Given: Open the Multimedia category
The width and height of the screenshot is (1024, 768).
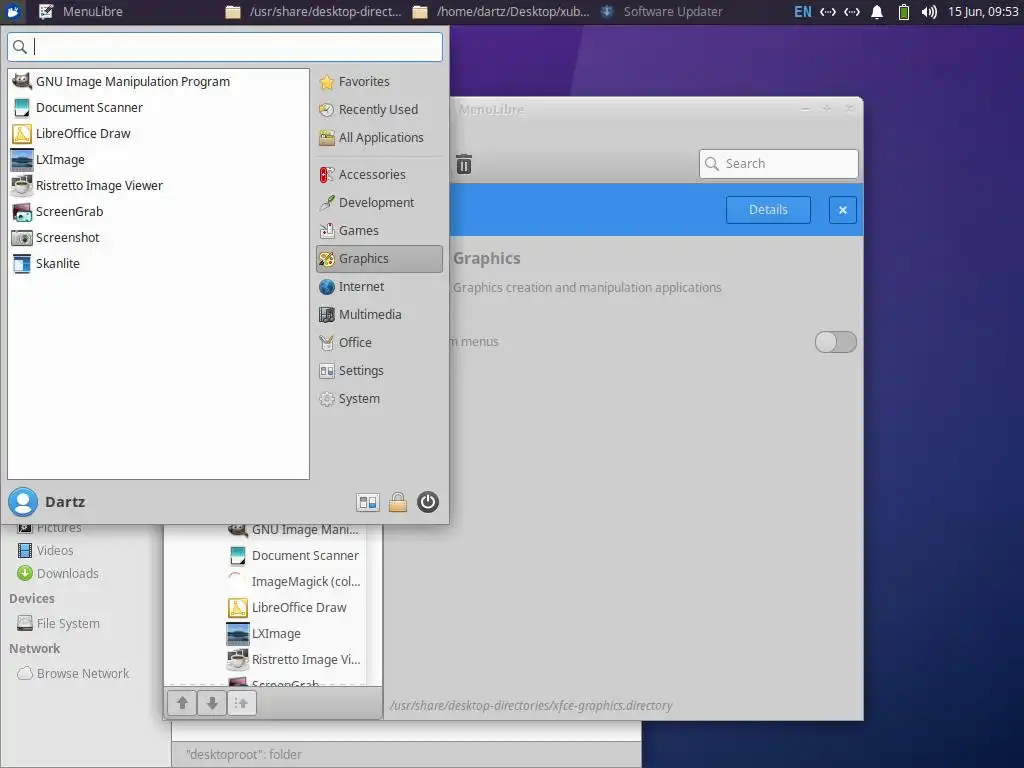Looking at the screenshot, I should (x=379, y=315).
